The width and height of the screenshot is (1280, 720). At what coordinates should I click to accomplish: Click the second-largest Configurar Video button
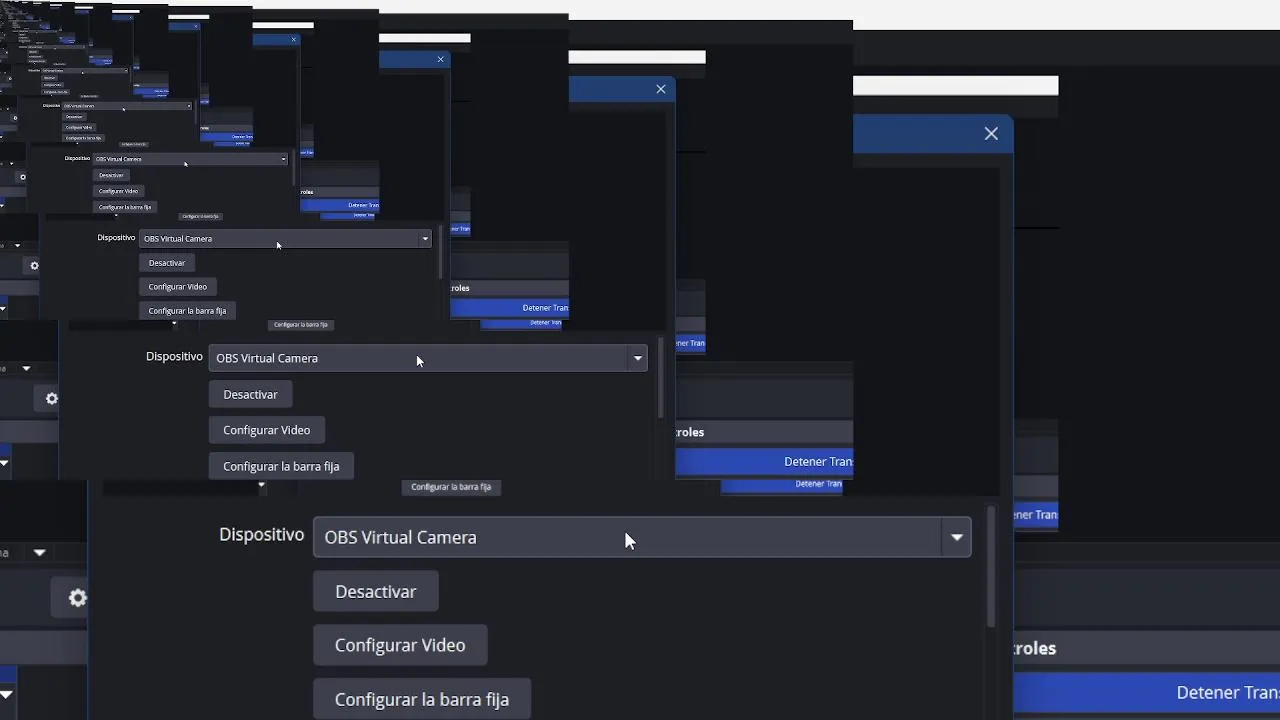click(267, 430)
